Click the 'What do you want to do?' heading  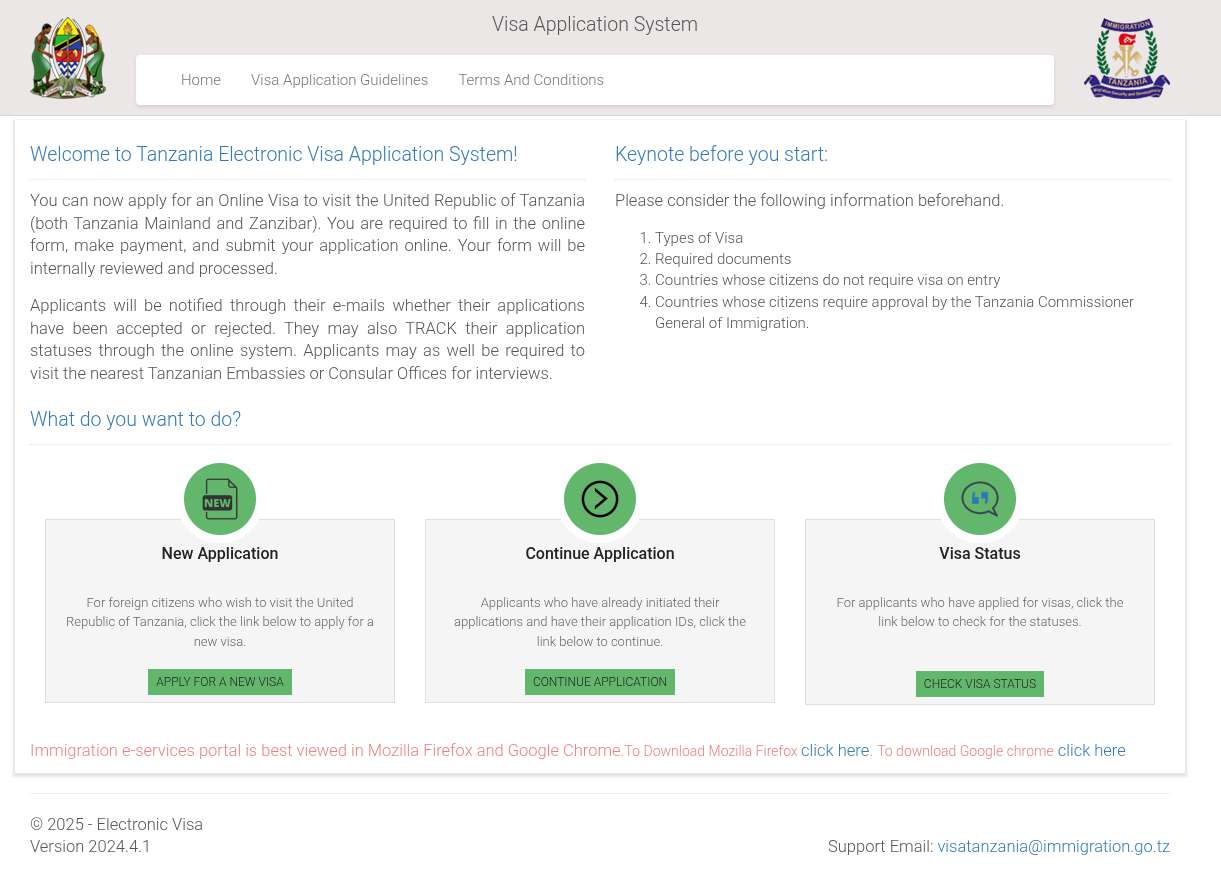(135, 419)
